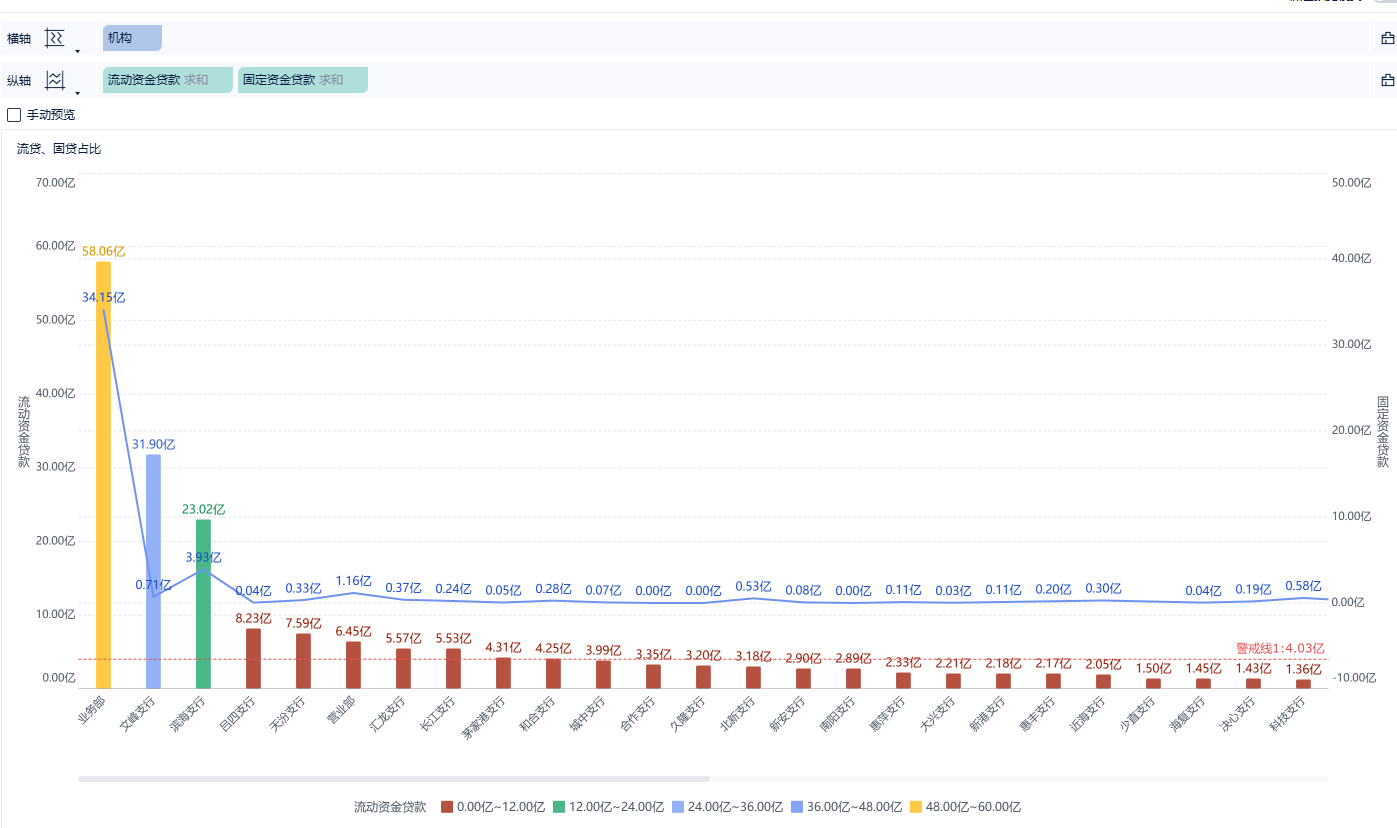The width and height of the screenshot is (1397, 828).
Task: Click the chart title 流贷、固贷占比
Action: [59, 149]
